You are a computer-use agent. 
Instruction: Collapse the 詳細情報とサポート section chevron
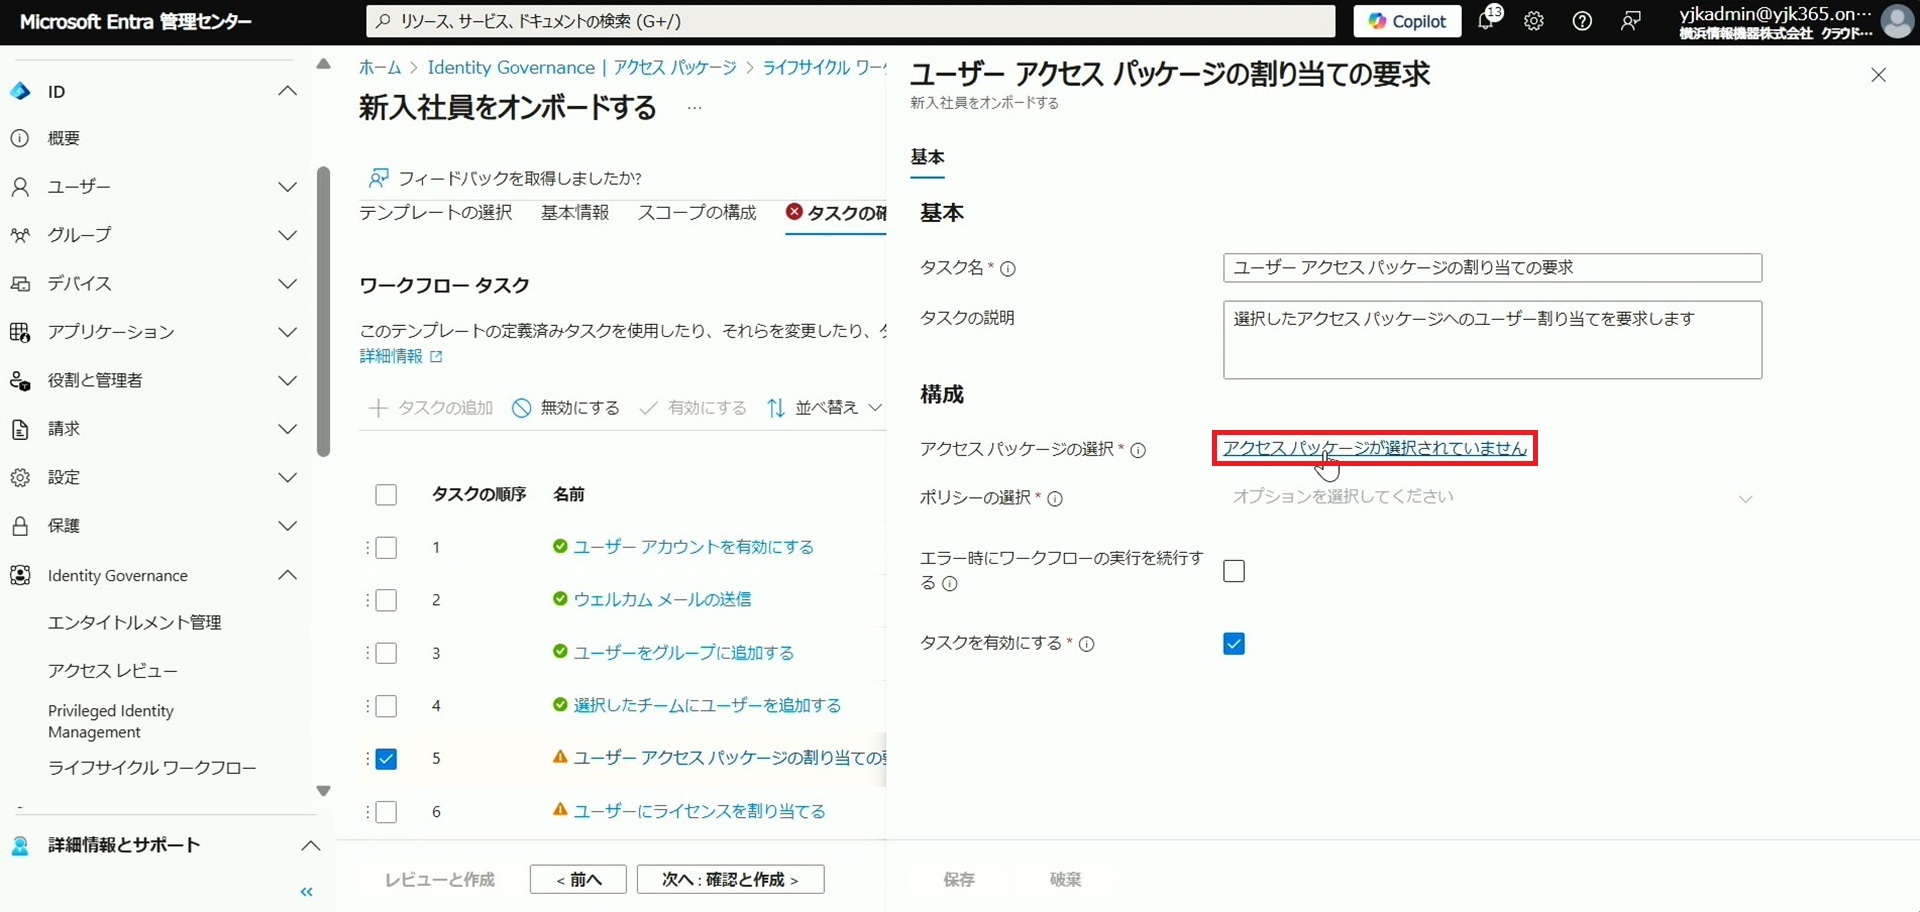click(x=311, y=846)
